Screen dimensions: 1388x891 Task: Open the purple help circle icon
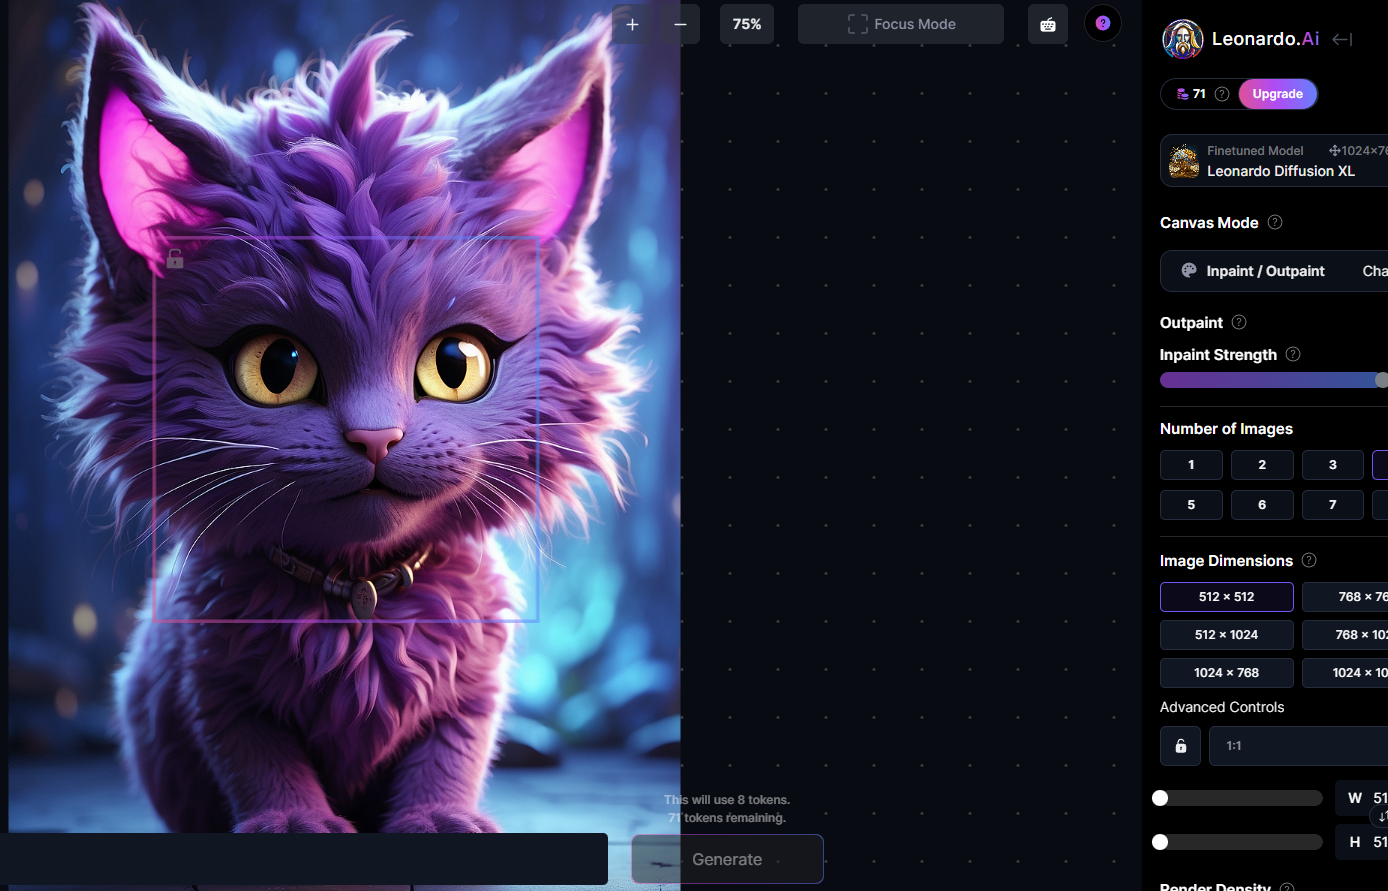1103,23
